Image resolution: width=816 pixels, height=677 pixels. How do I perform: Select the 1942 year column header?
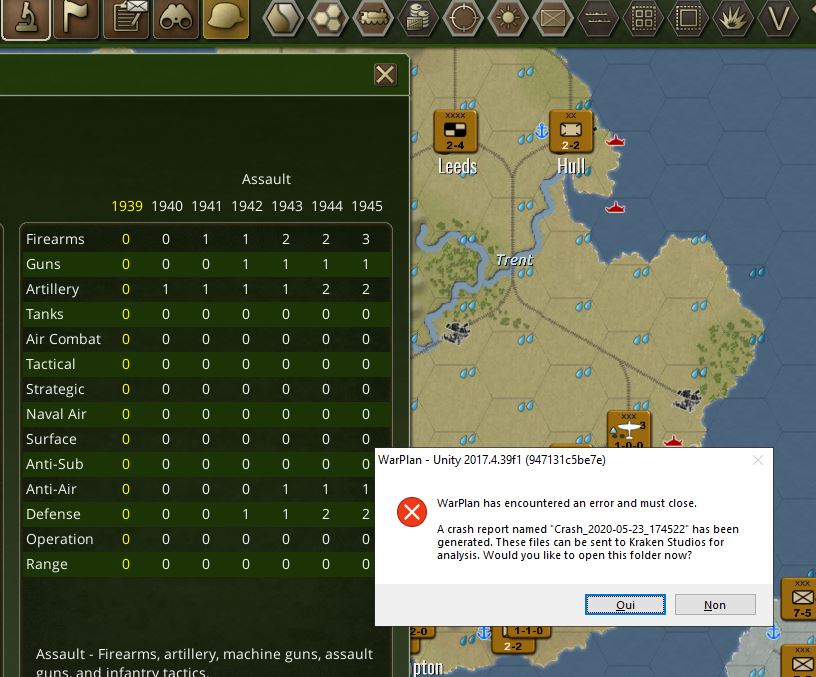point(247,206)
